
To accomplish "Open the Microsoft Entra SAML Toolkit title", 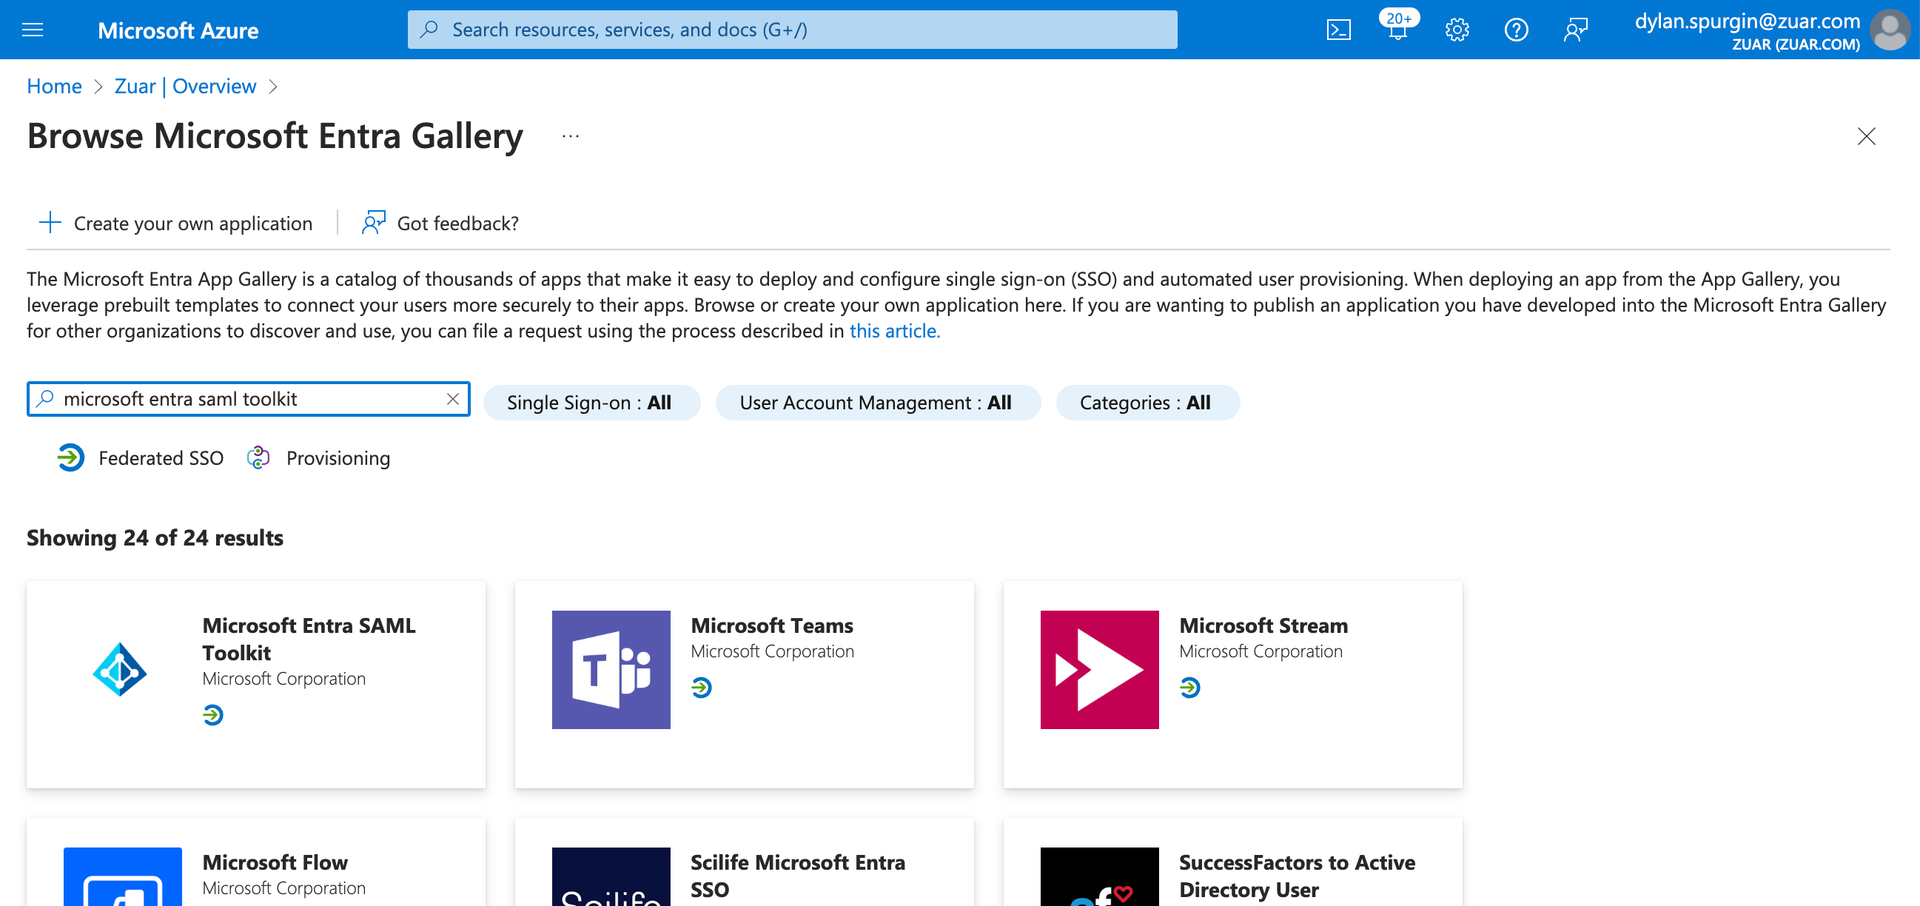I will [309, 639].
